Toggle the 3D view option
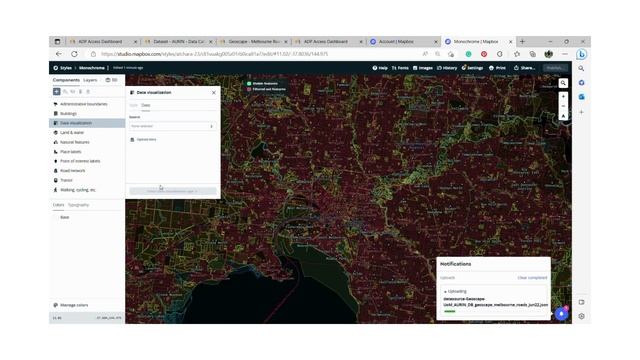Image resolution: width=640 pixels, height=360 pixels. [x=111, y=80]
